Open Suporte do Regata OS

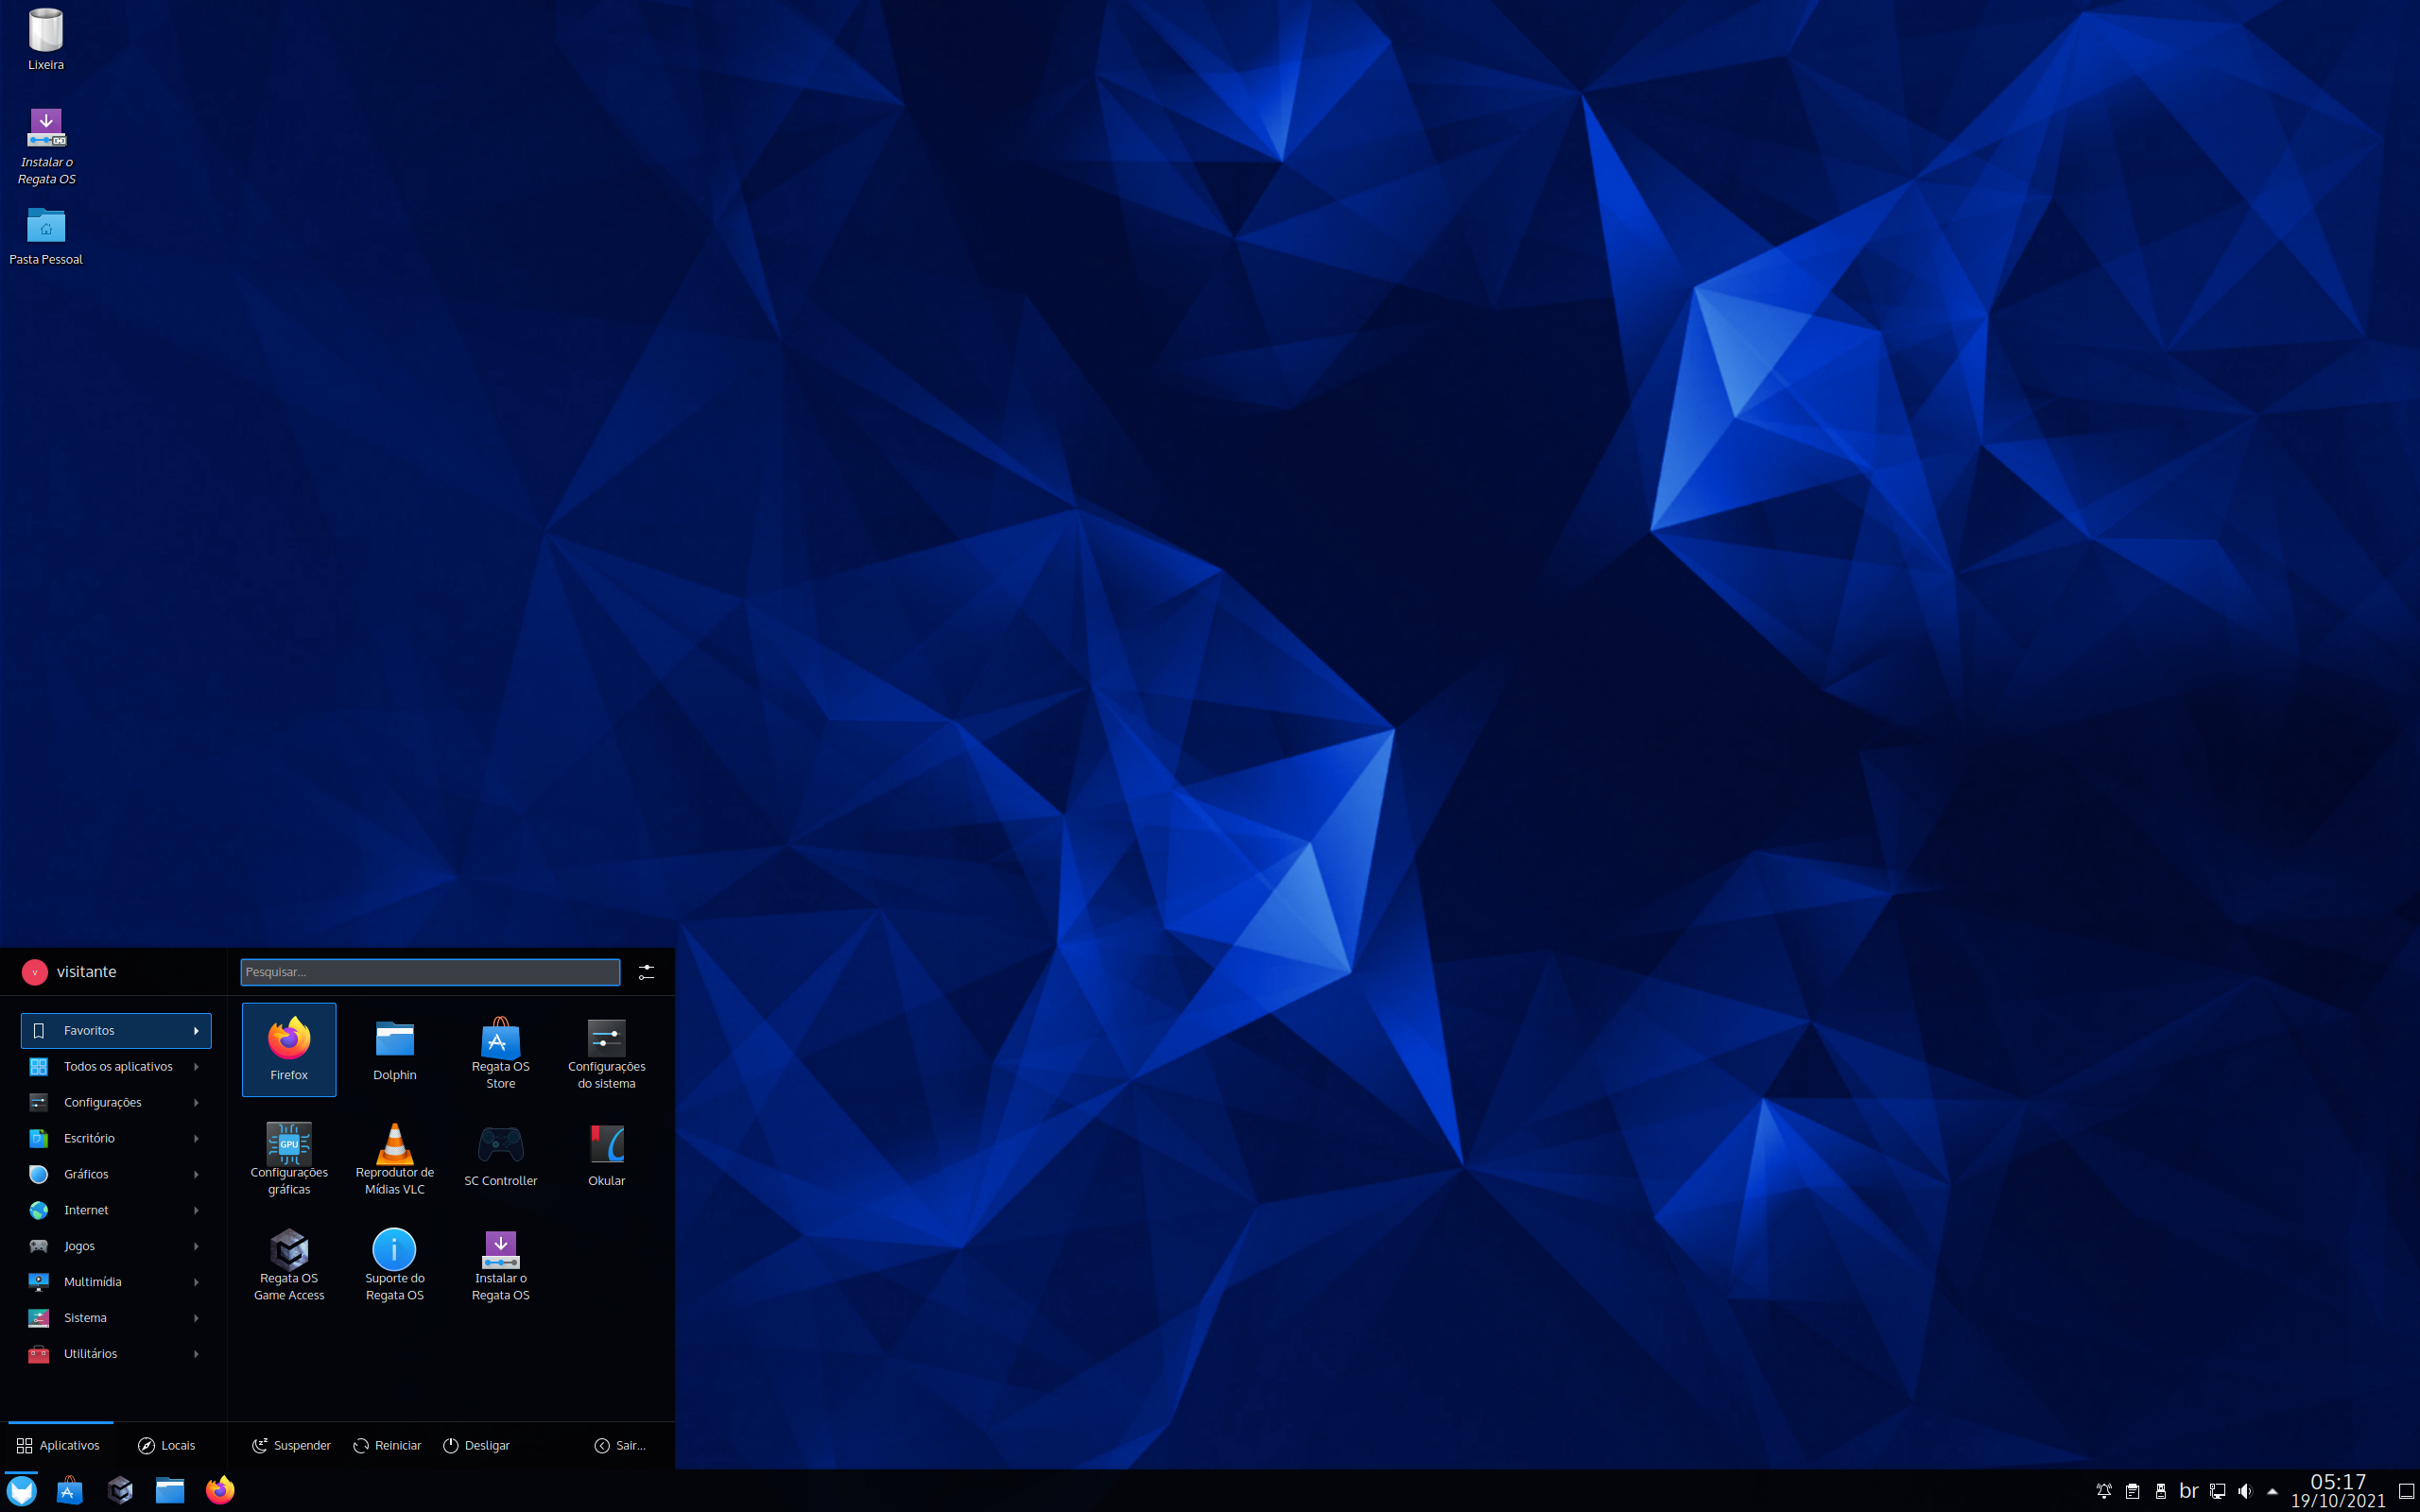click(395, 1261)
